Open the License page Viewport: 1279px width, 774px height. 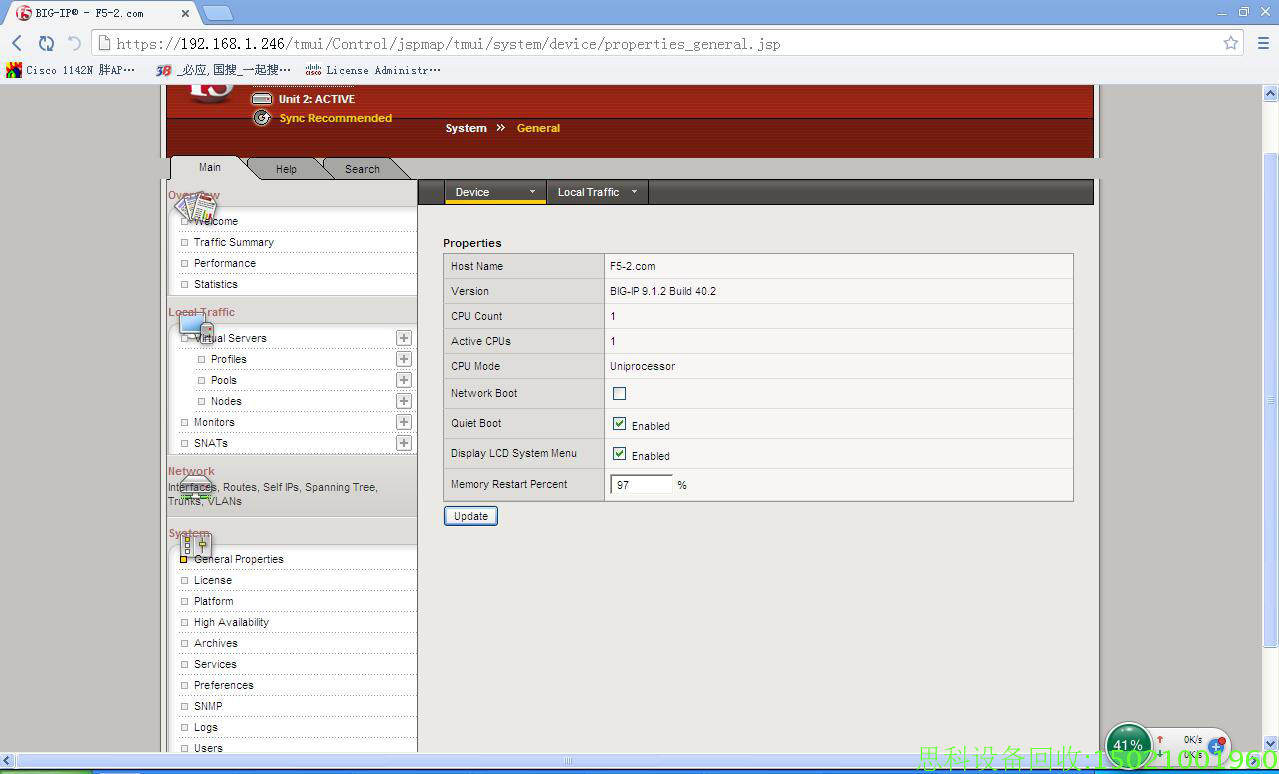tap(213, 580)
